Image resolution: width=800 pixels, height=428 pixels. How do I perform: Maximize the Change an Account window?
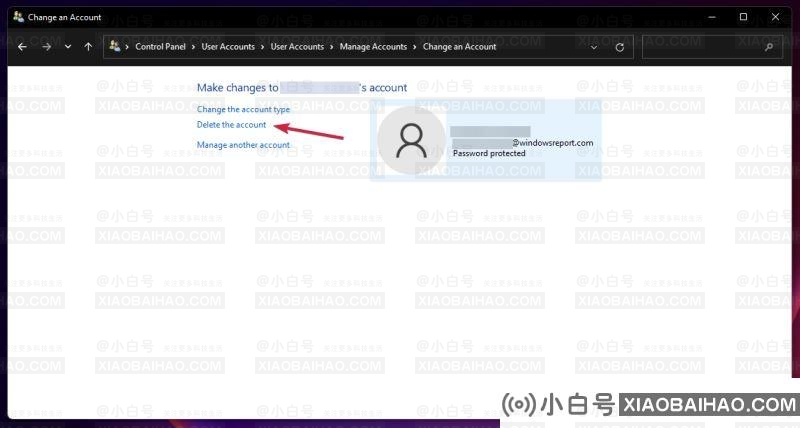coord(743,17)
